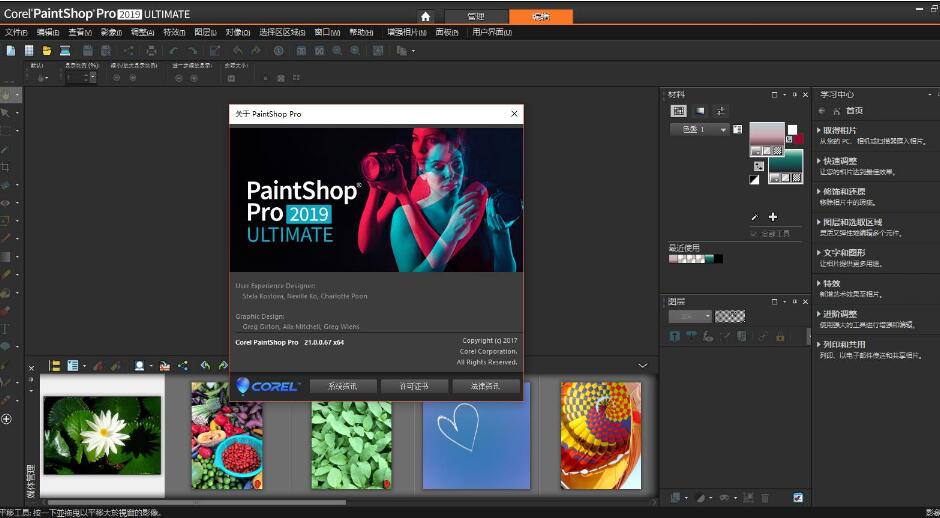
Task: Click the small red color swatch
Action: [799, 139]
